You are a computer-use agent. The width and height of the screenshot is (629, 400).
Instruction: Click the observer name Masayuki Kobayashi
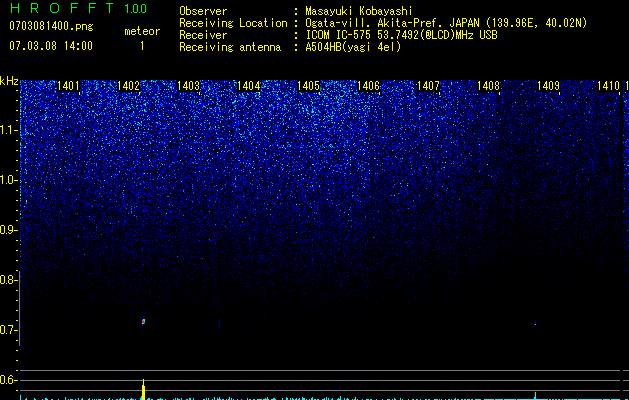[359, 11]
